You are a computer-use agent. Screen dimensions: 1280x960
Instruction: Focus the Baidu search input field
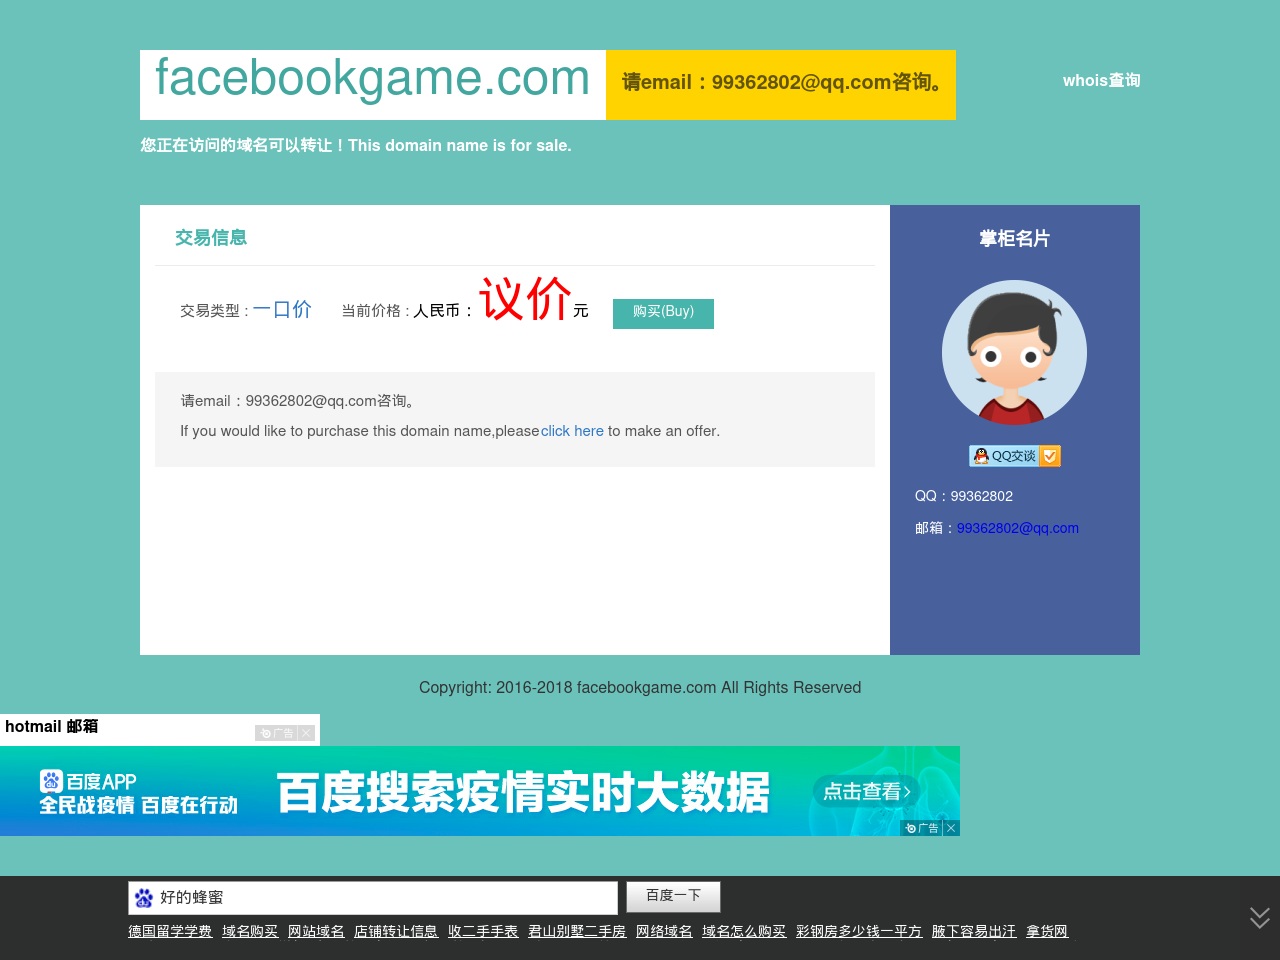pyautogui.click(x=373, y=898)
